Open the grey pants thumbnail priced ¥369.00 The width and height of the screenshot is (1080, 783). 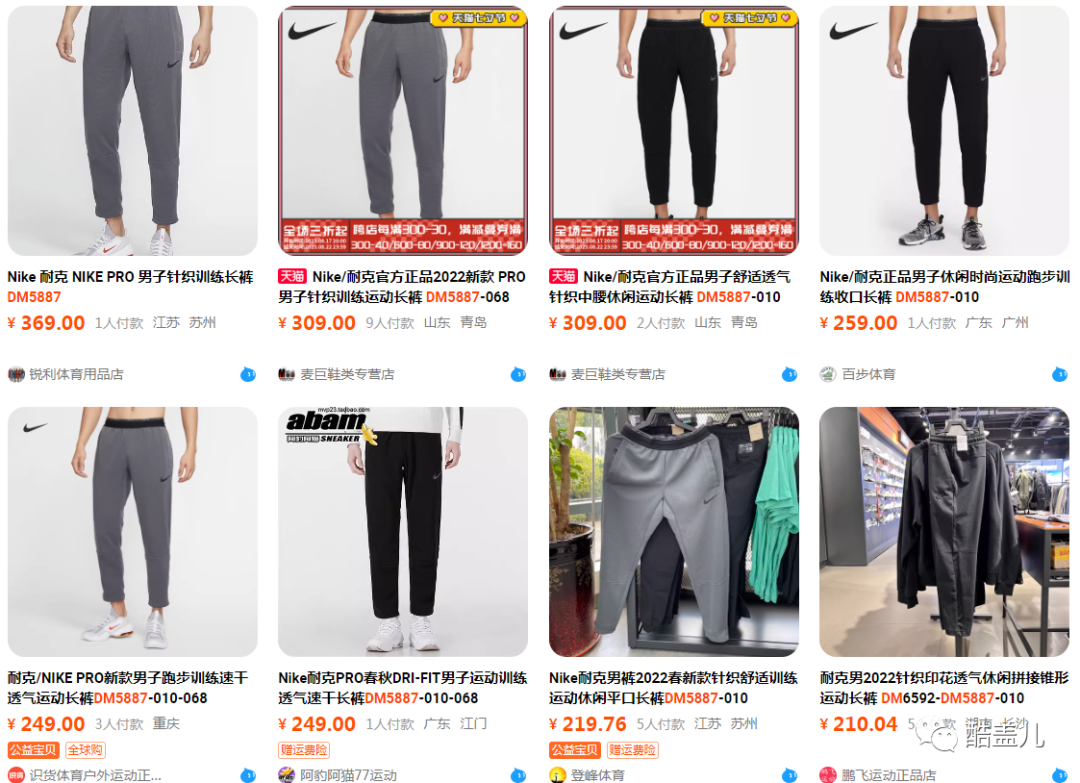click(132, 131)
